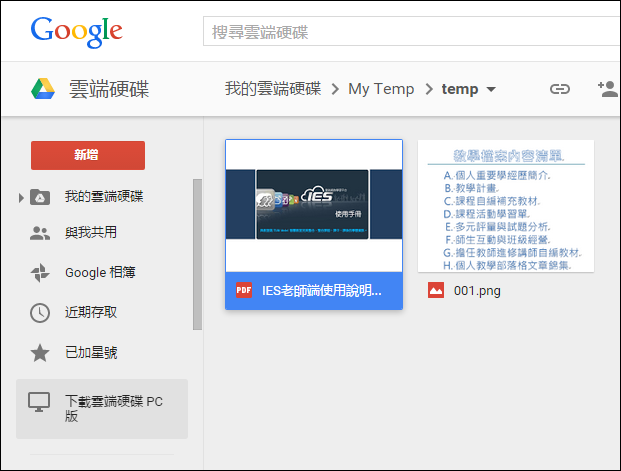Click the PDF file type icon
Image resolution: width=621 pixels, height=471 pixels.
coord(244,290)
